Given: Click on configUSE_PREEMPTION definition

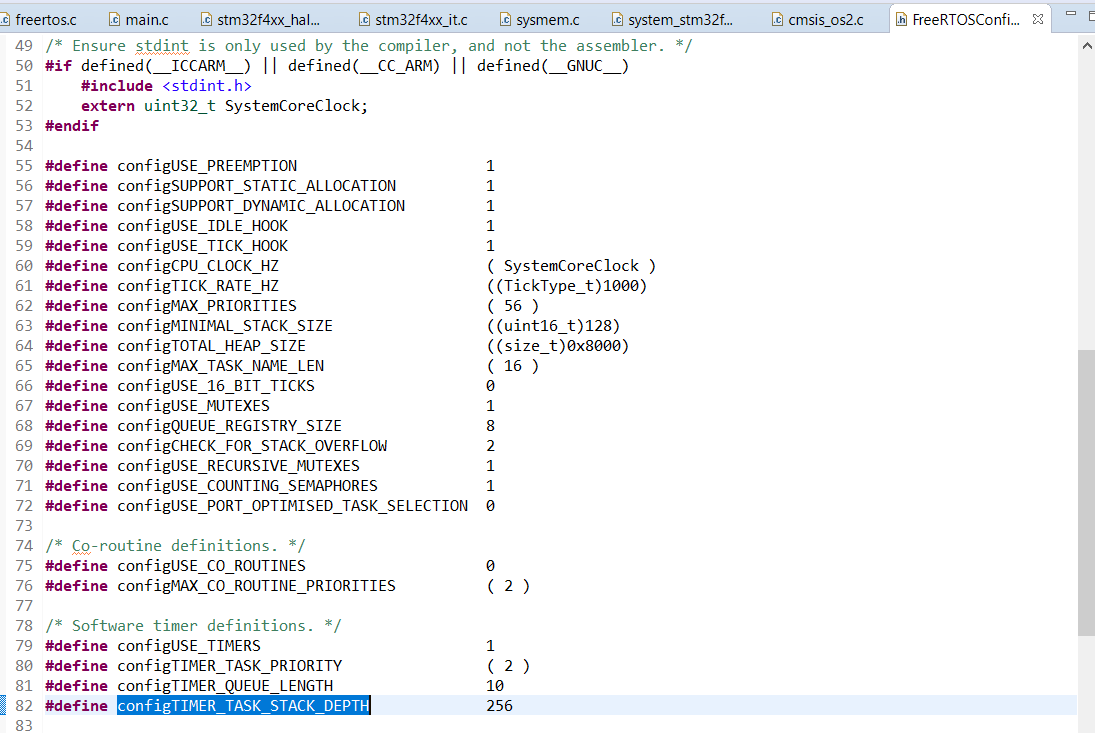Looking at the screenshot, I should (207, 165).
